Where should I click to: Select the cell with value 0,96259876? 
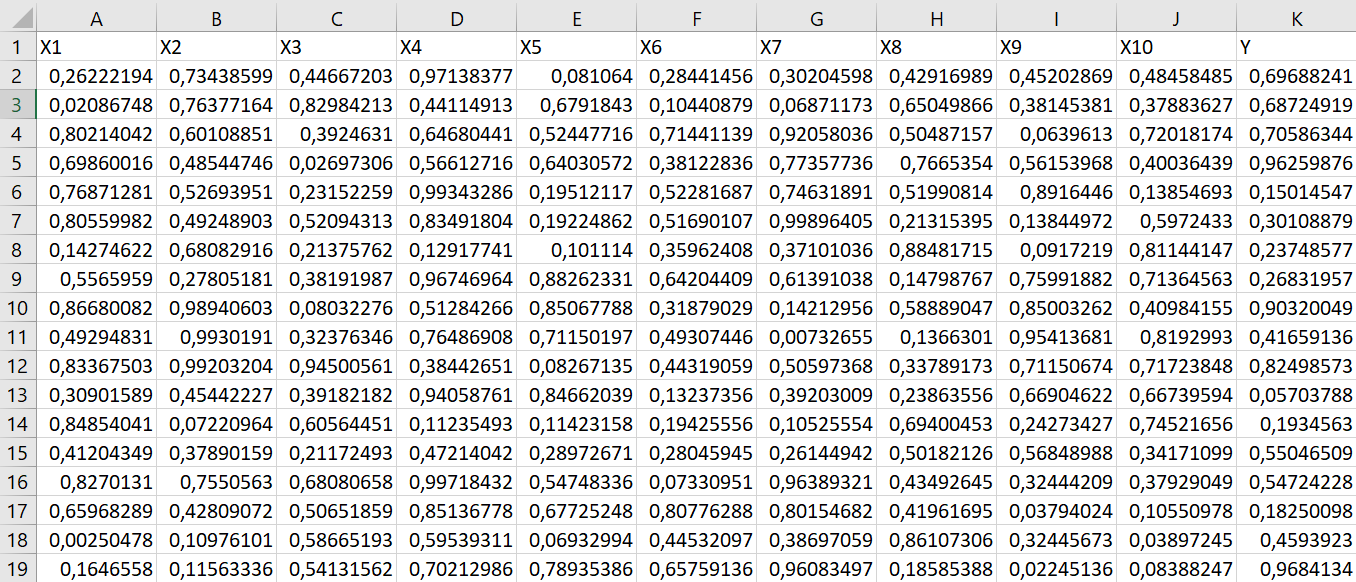tap(1296, 163)
